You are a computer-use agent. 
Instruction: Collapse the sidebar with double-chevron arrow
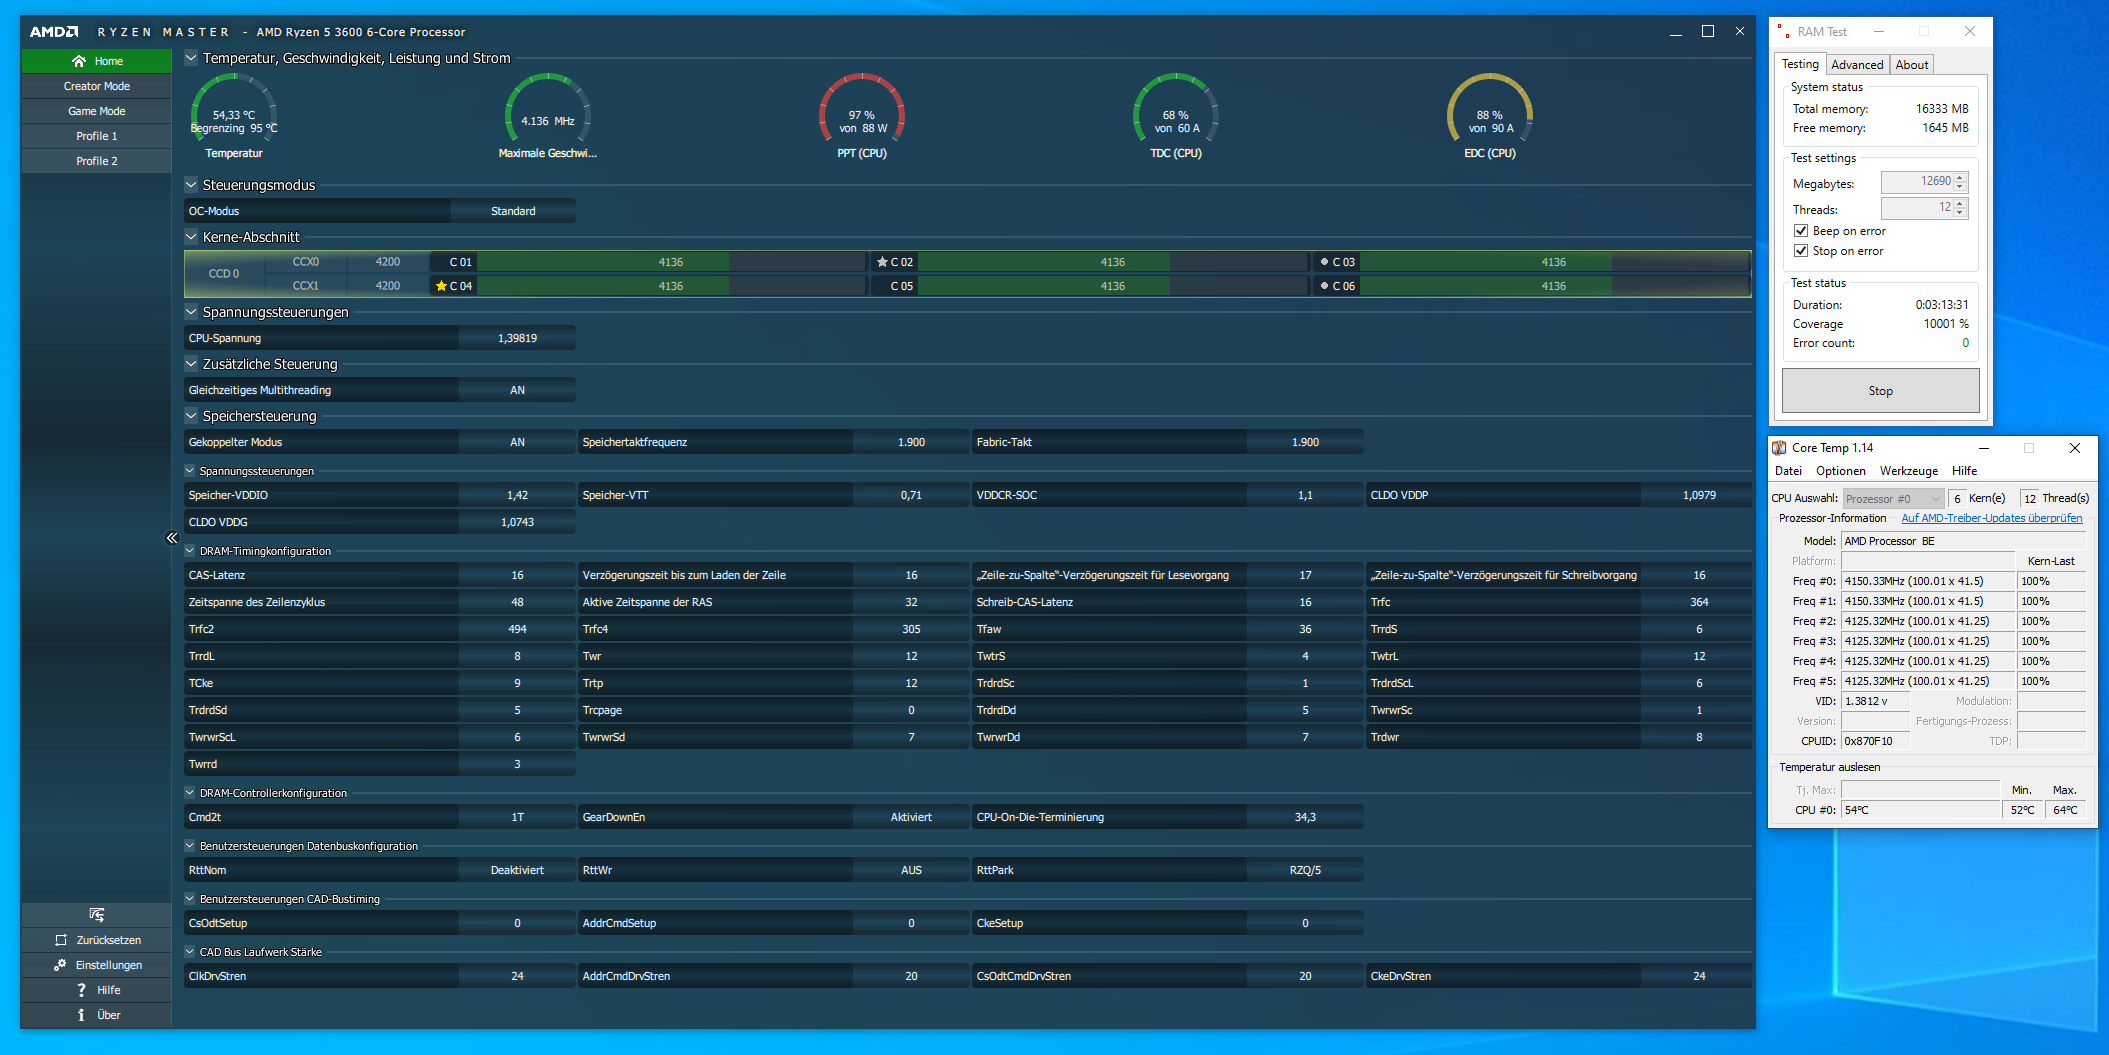(172, 538)
